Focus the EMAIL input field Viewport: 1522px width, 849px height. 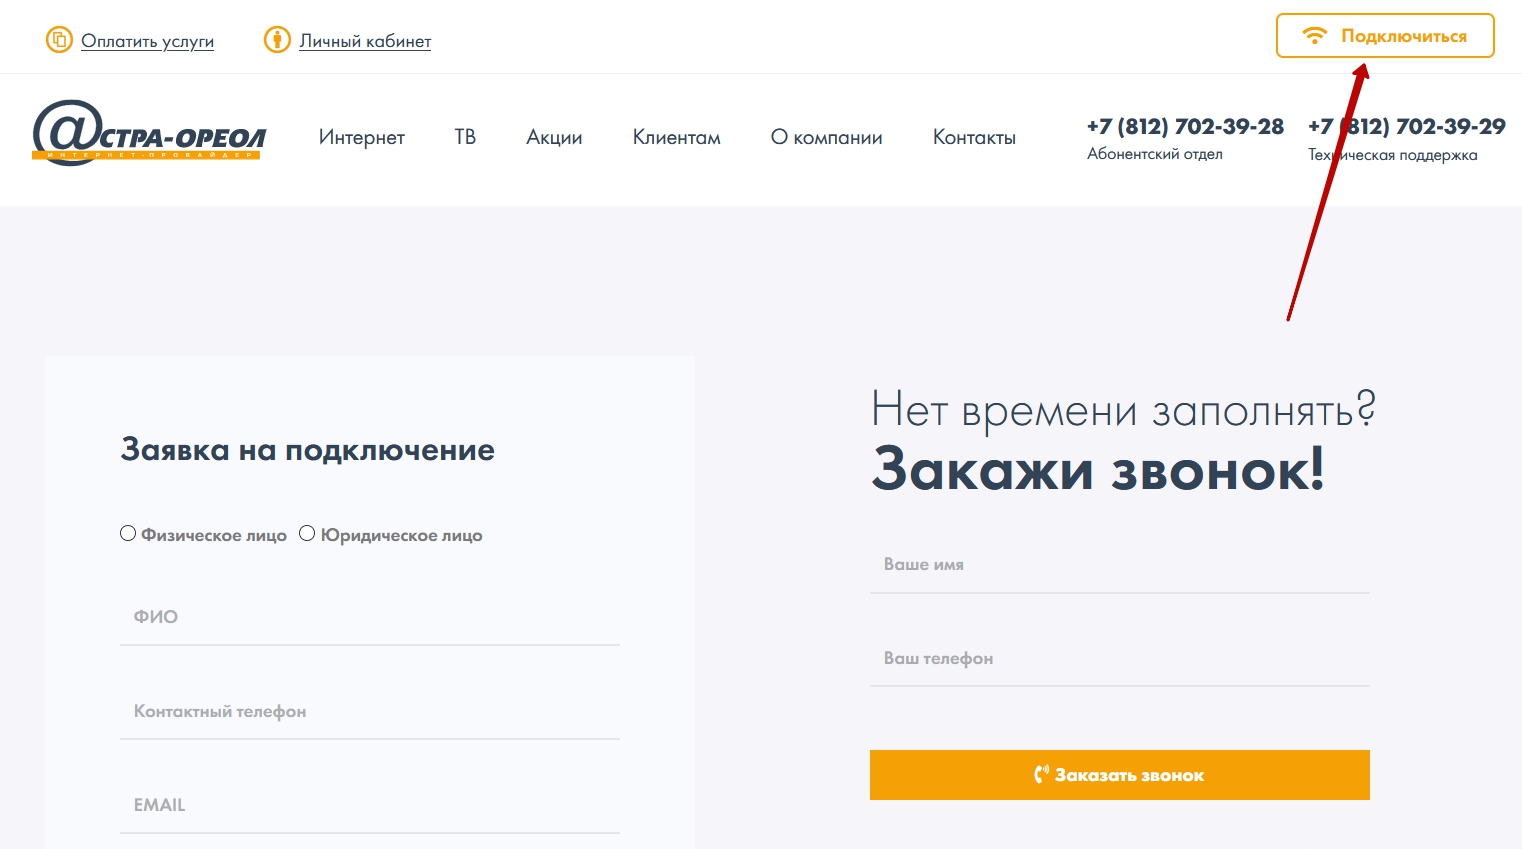coord(370,805)
